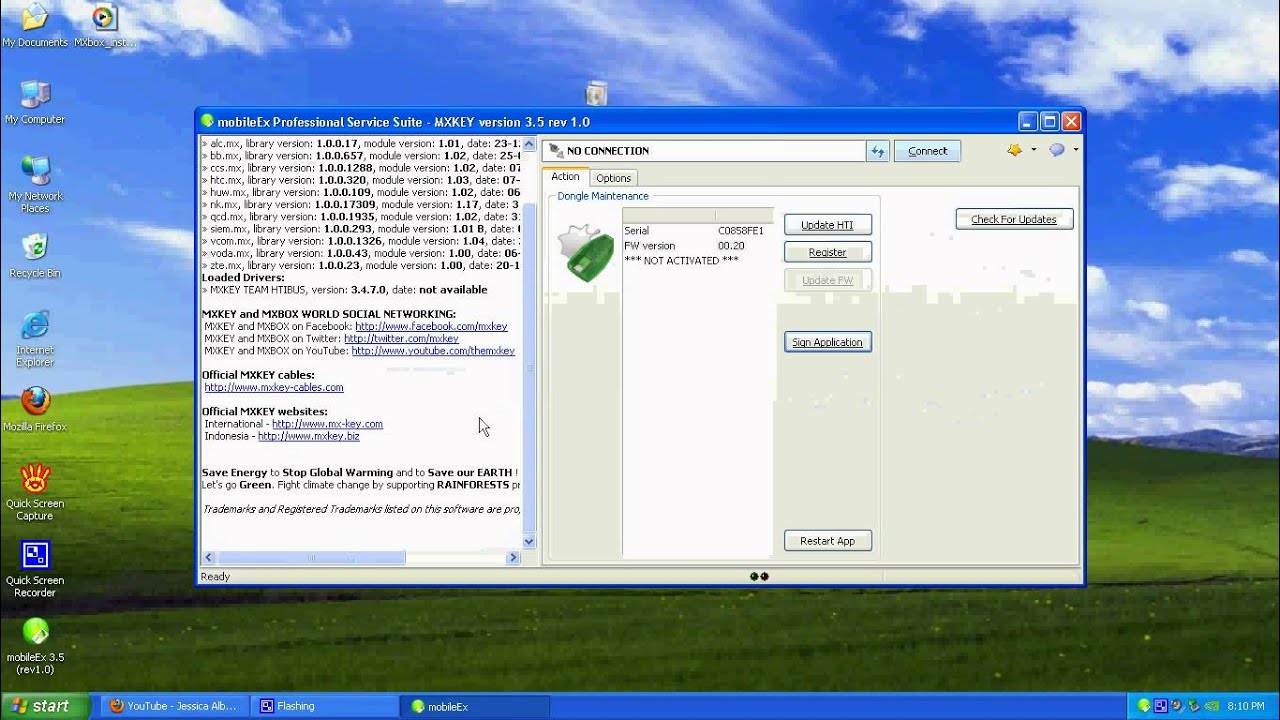Viewport: 1280px width, 720px height.
Task: Select My Network Places desktop icon
Action: (x=35, y=184)
